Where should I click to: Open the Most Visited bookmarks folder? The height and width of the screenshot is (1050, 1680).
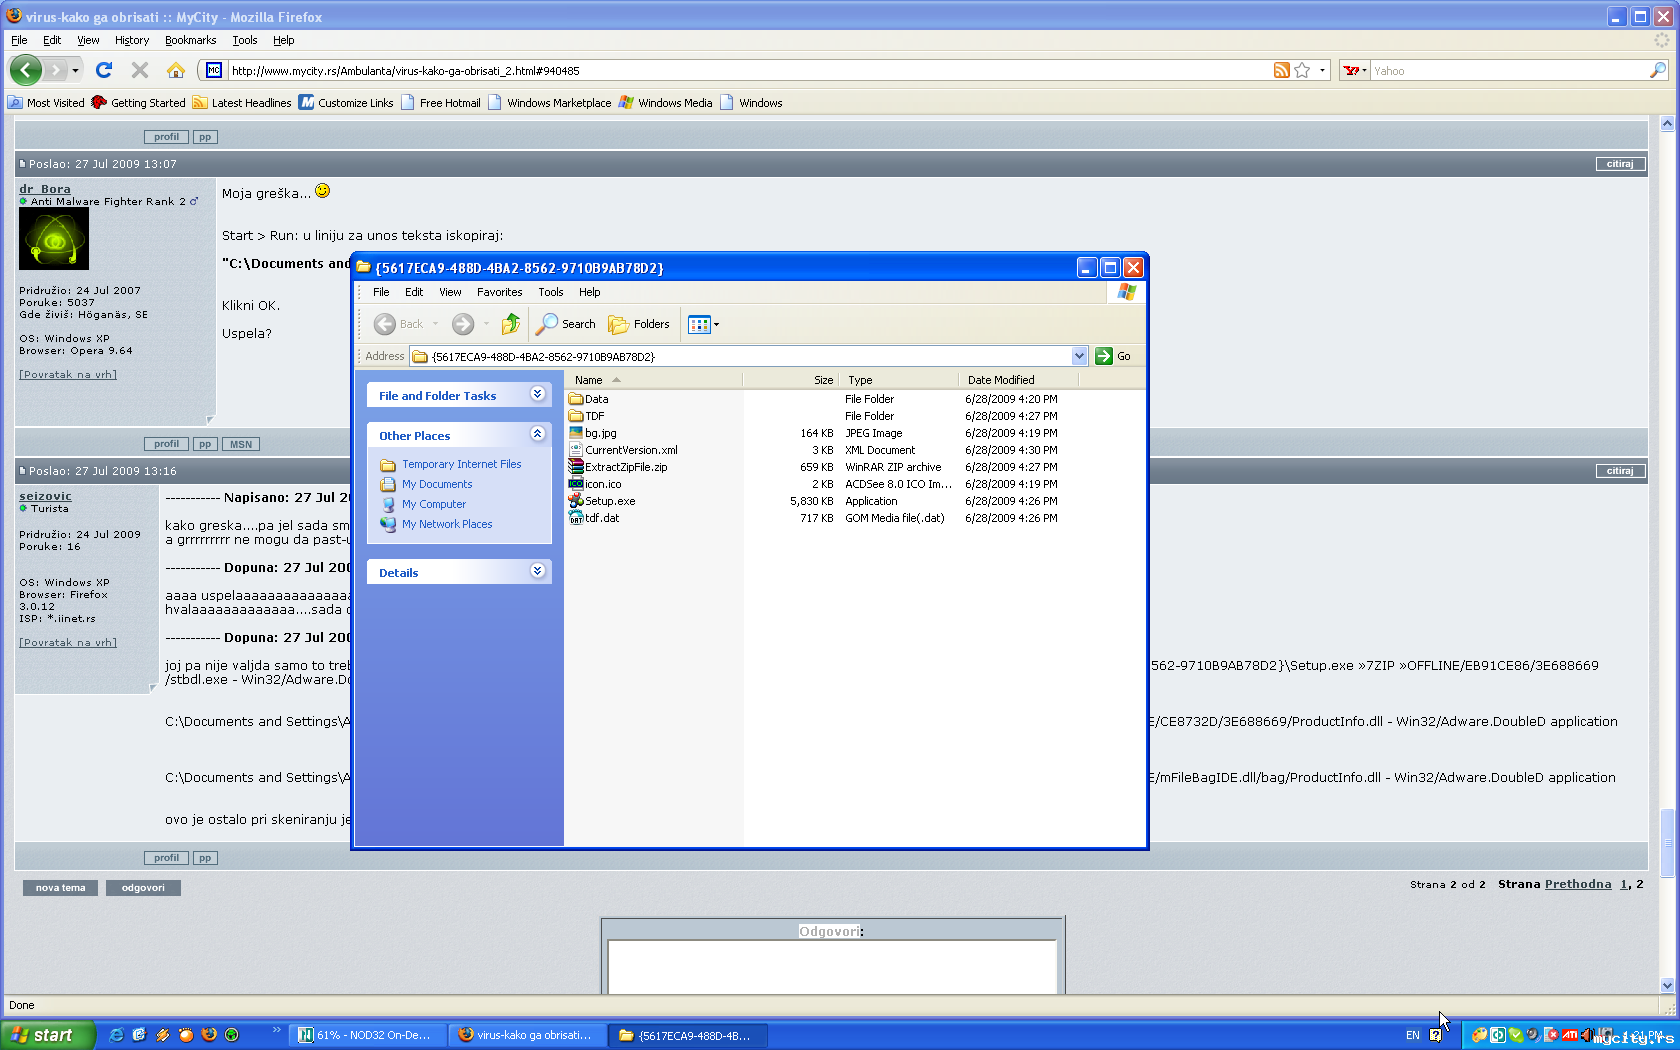[46, 103]
